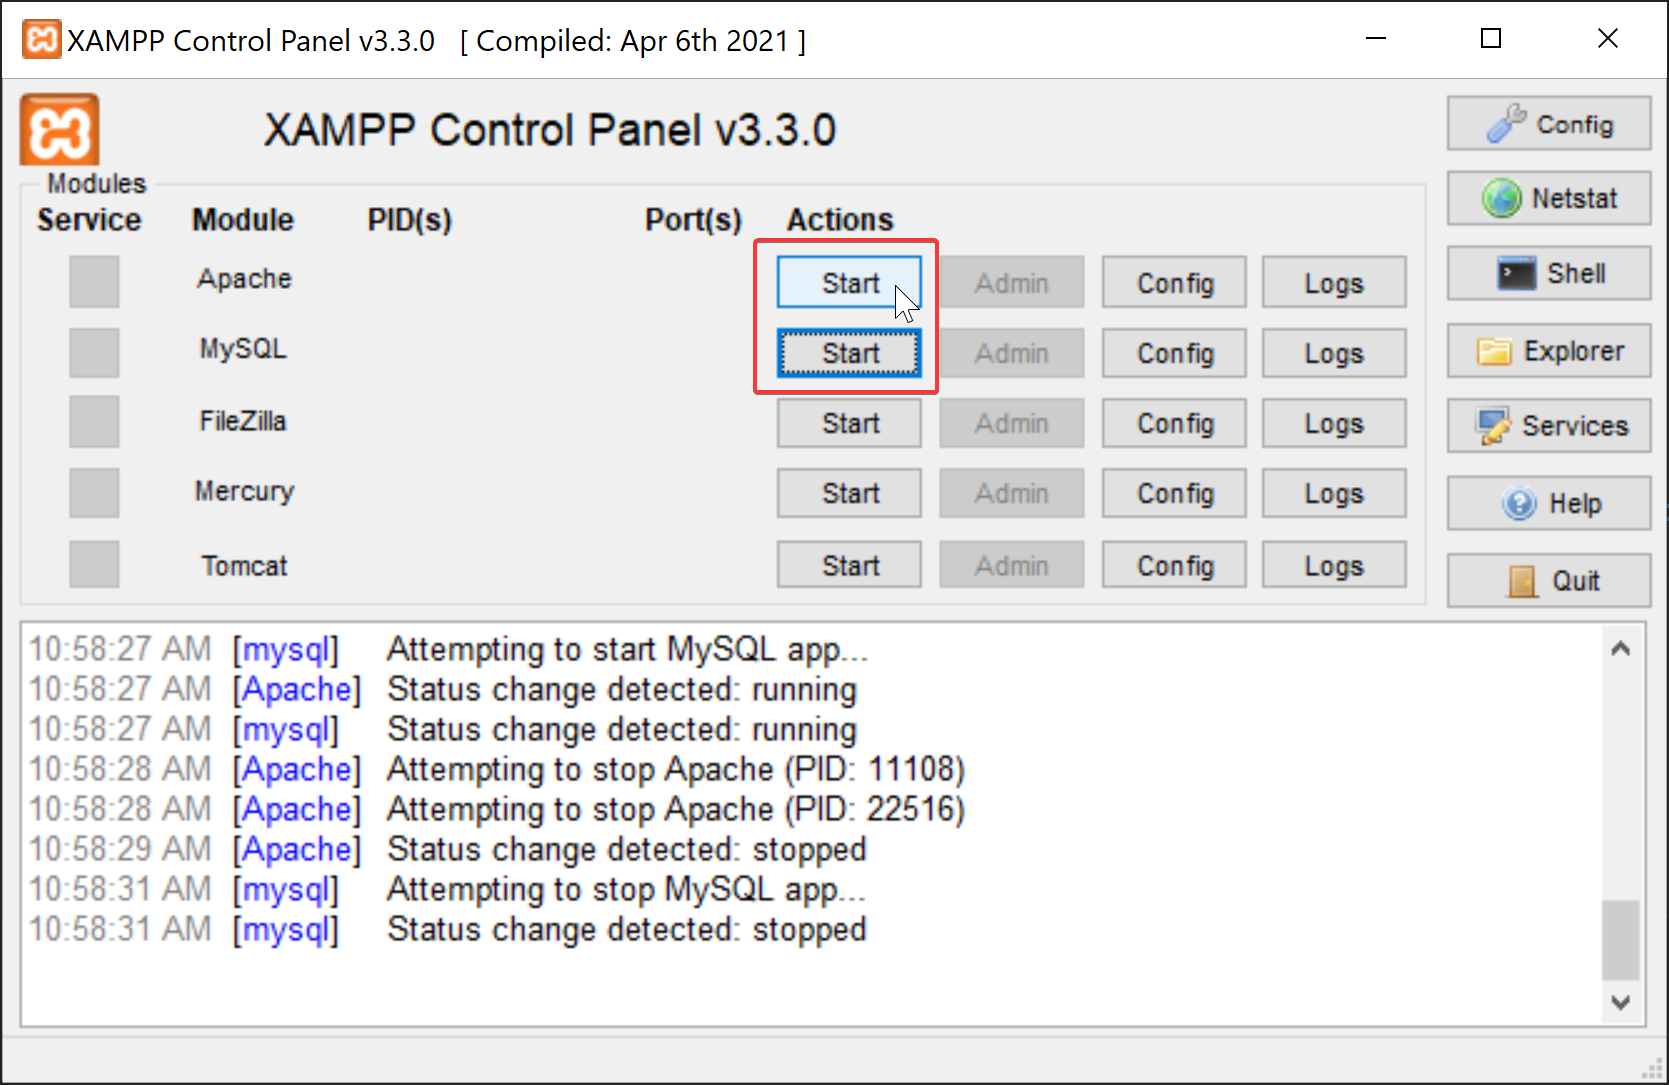Start the MySQL module
Image resolution: width=1669 pixels, height=1085 pixels.
(x=849, y=354)
